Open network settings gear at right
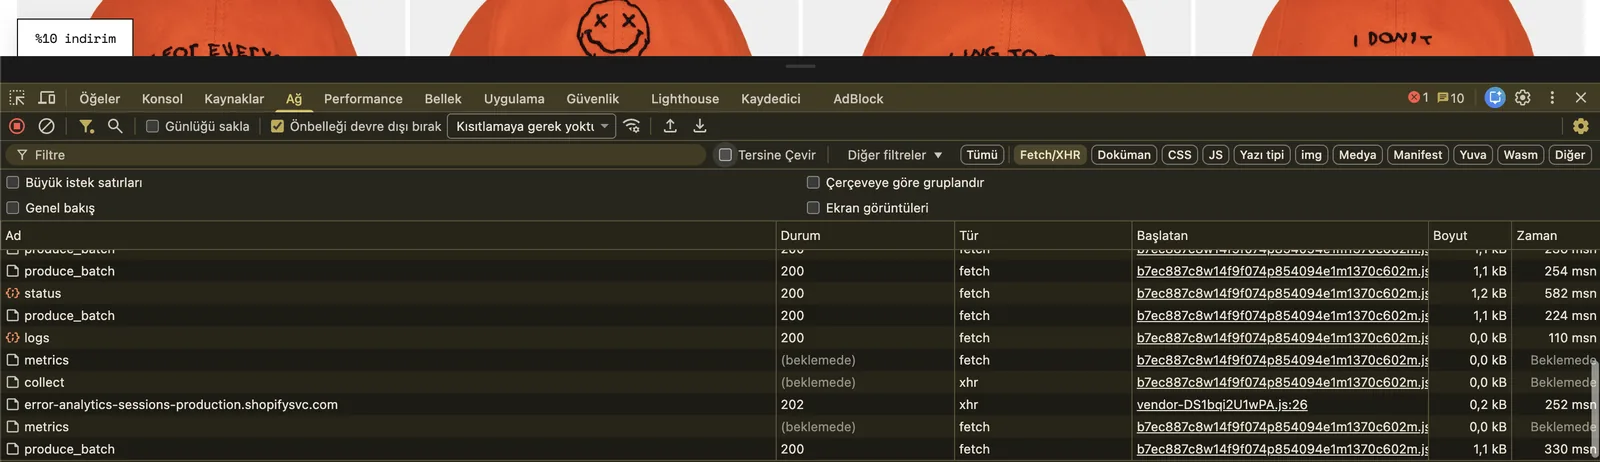 (x=1581, y=126)
